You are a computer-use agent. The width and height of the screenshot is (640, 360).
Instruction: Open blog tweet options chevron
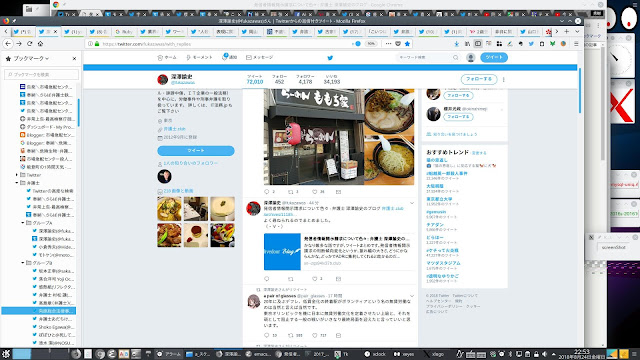411,203
